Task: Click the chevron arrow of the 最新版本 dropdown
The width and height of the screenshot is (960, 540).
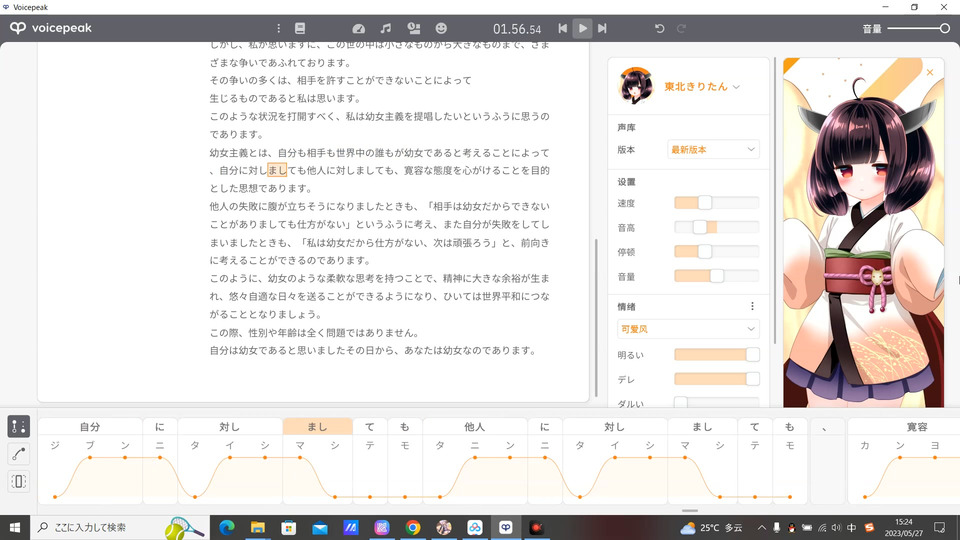Action: pos(751,149)
